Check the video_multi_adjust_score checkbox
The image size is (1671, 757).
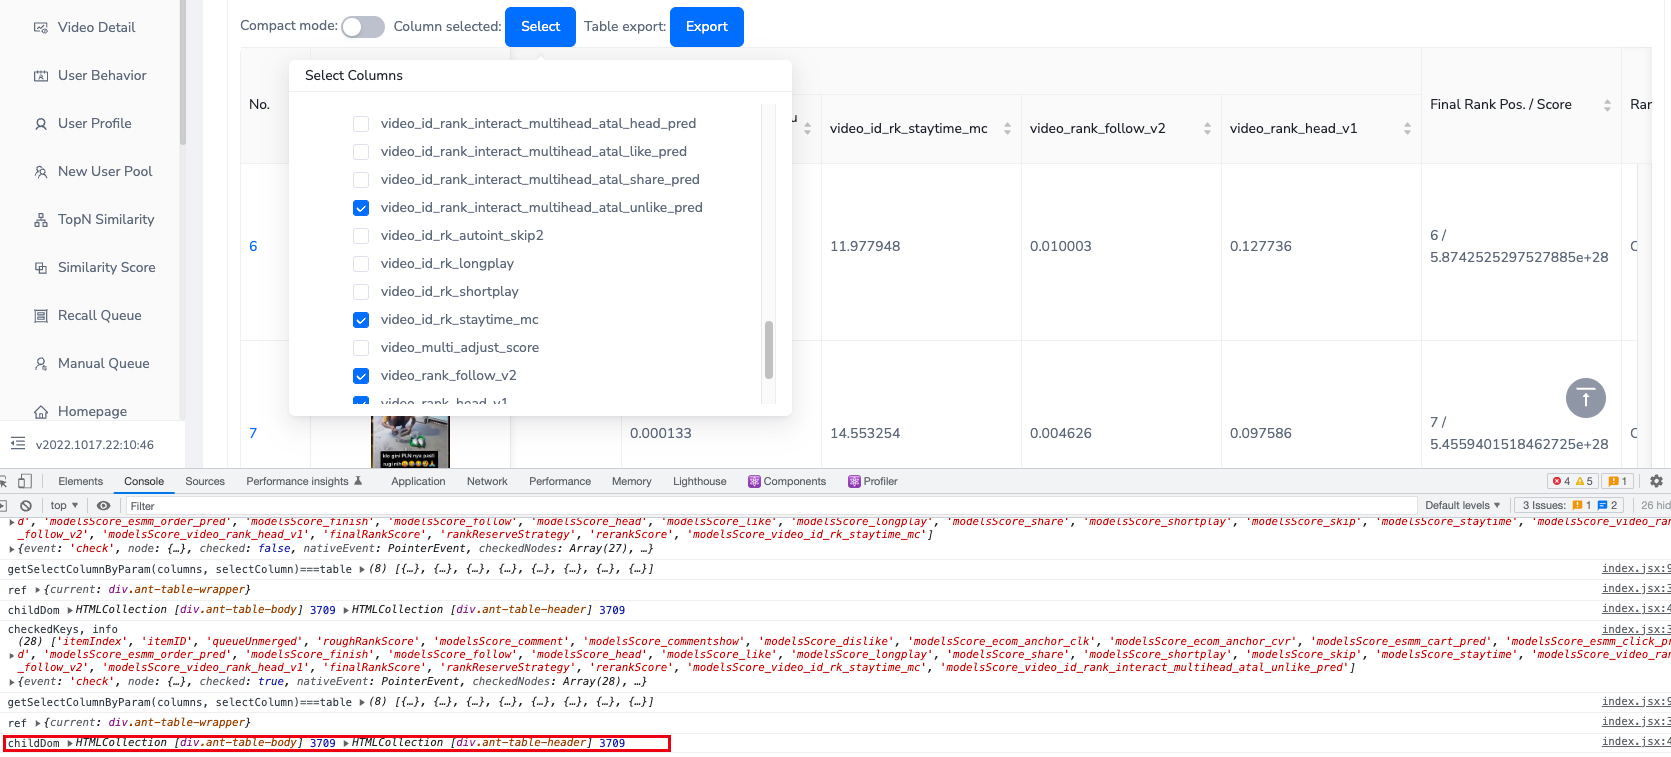coord(361,348)
